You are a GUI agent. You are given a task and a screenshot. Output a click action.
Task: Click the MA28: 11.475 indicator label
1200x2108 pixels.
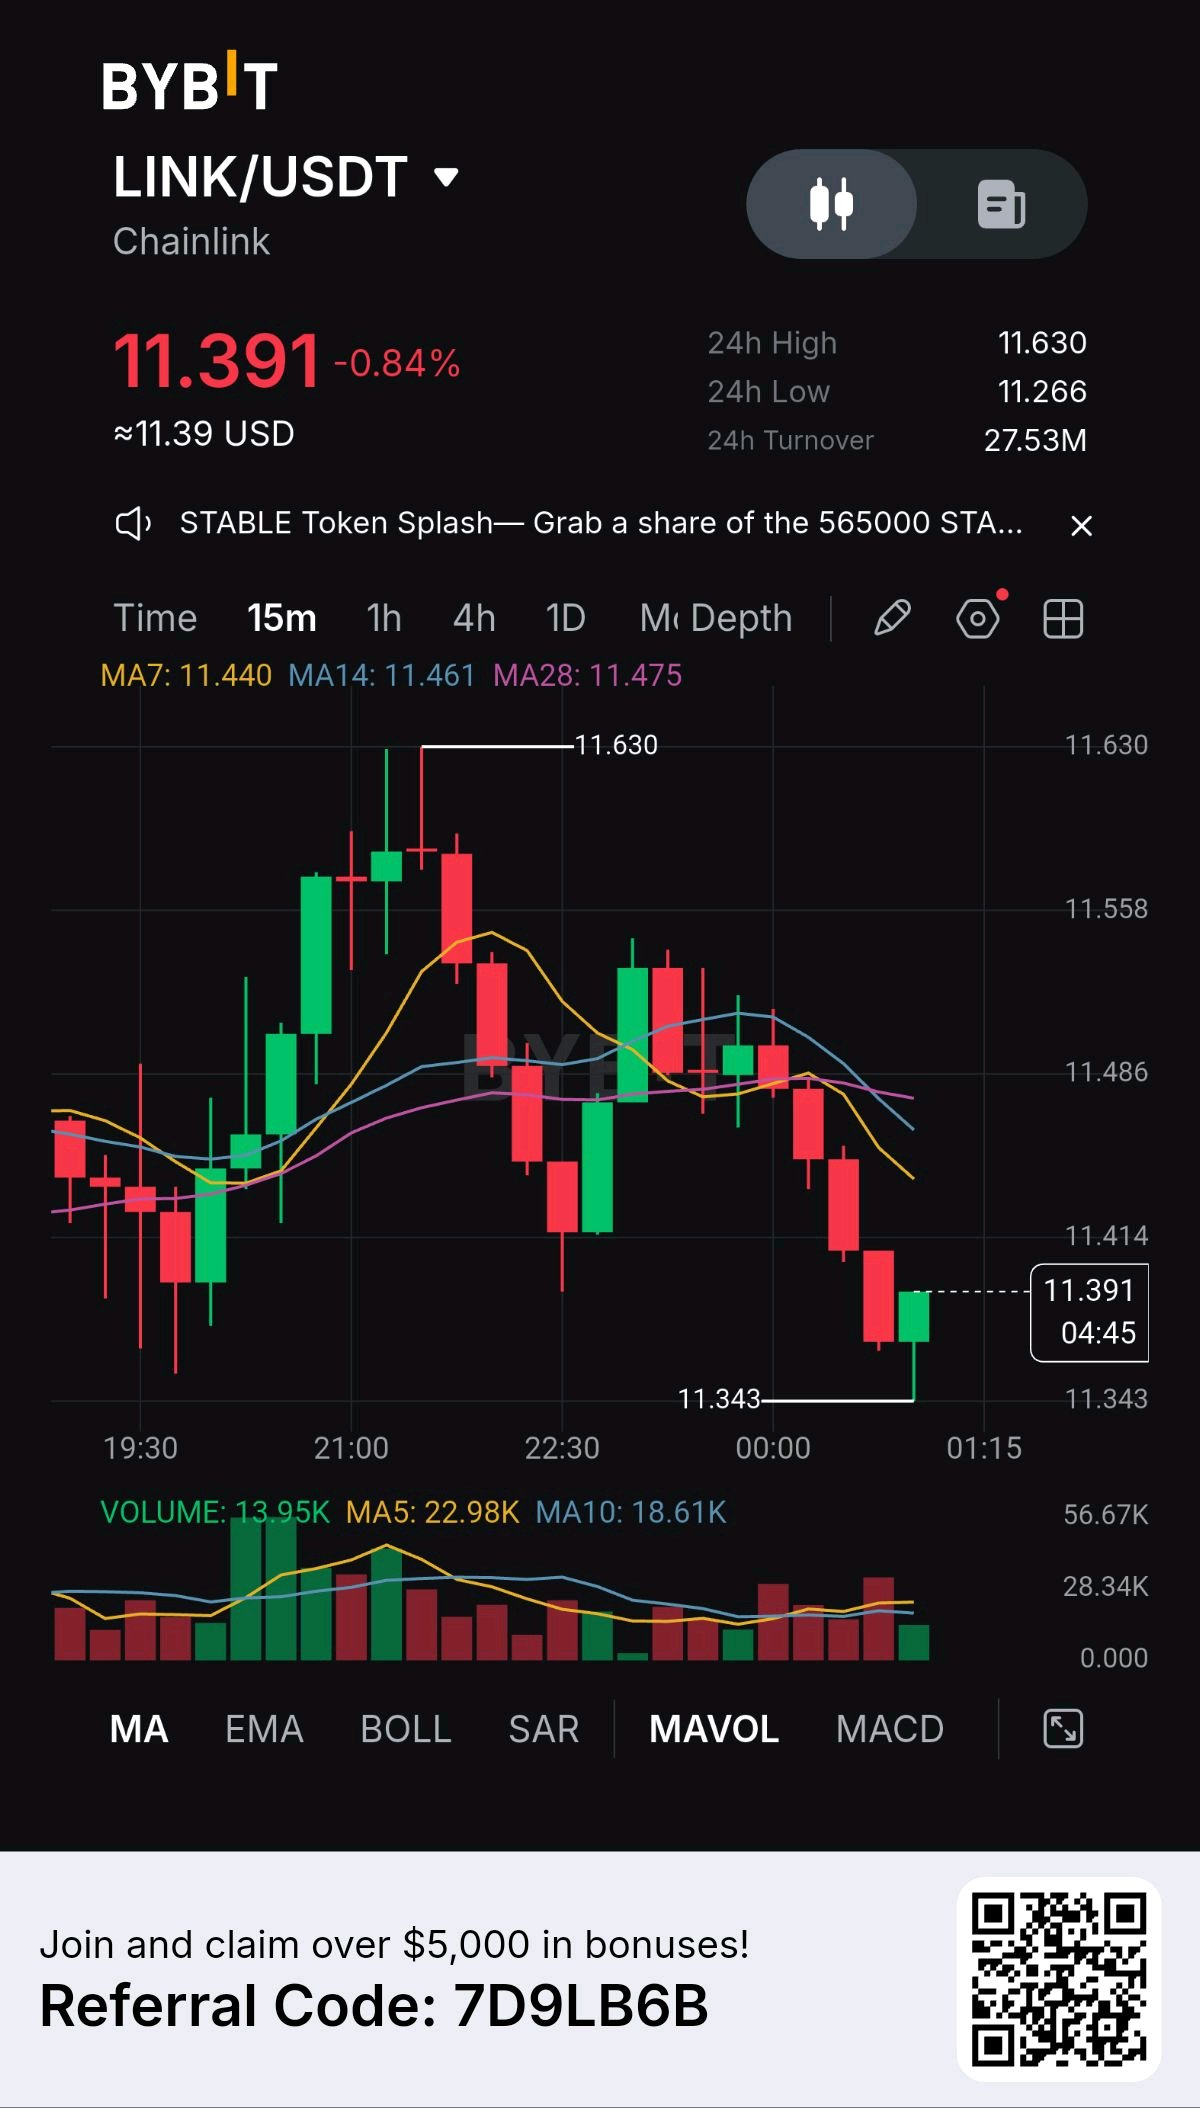tap(587, 676)
